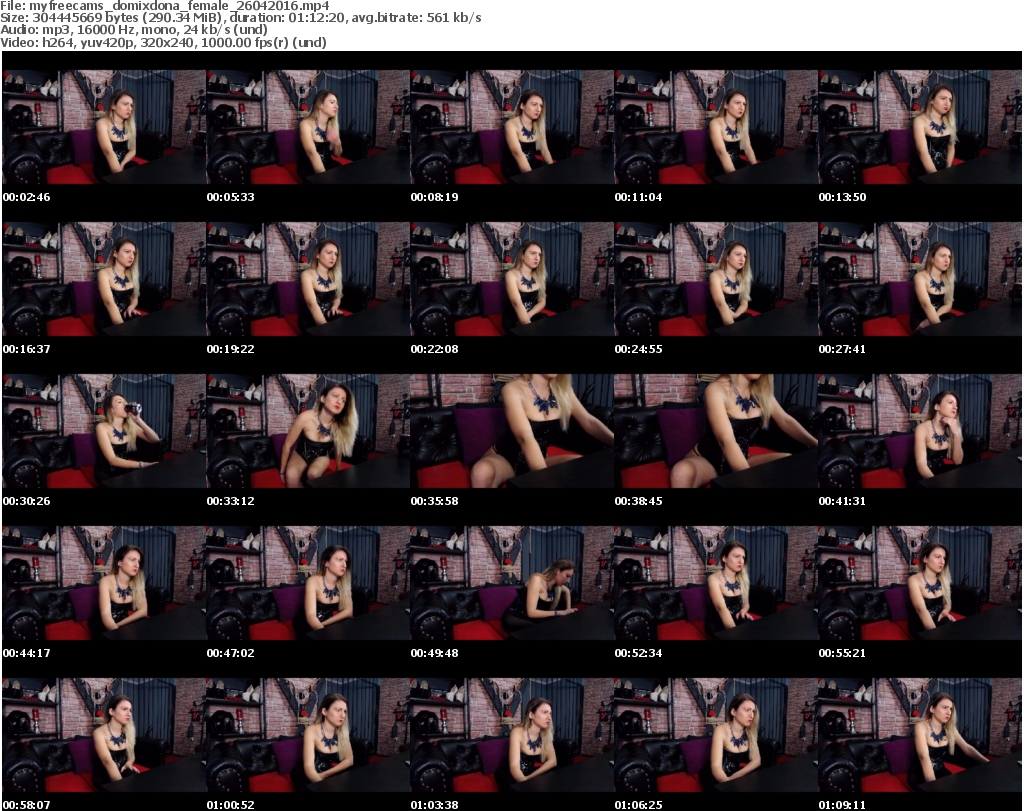Screen dimensions: 1024x811
Task: Click the thumbnail frame timestamped 01:06:25
Action: (716, 735)
